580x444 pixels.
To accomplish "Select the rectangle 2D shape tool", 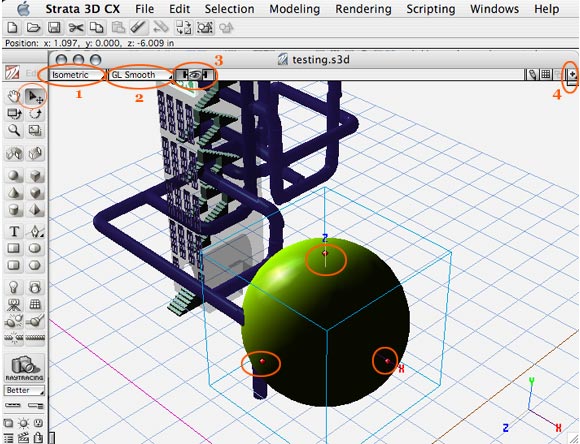I will [x=14, y=248].
